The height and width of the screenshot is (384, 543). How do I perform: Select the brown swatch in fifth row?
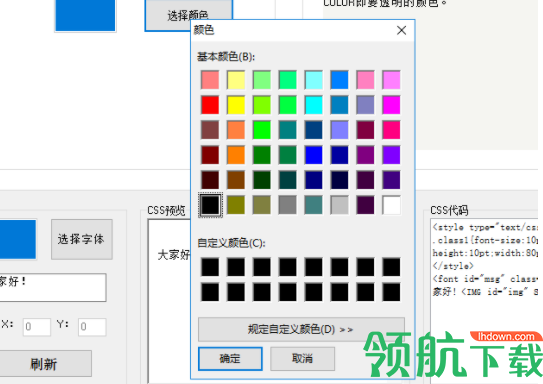(x=236, y=180)
